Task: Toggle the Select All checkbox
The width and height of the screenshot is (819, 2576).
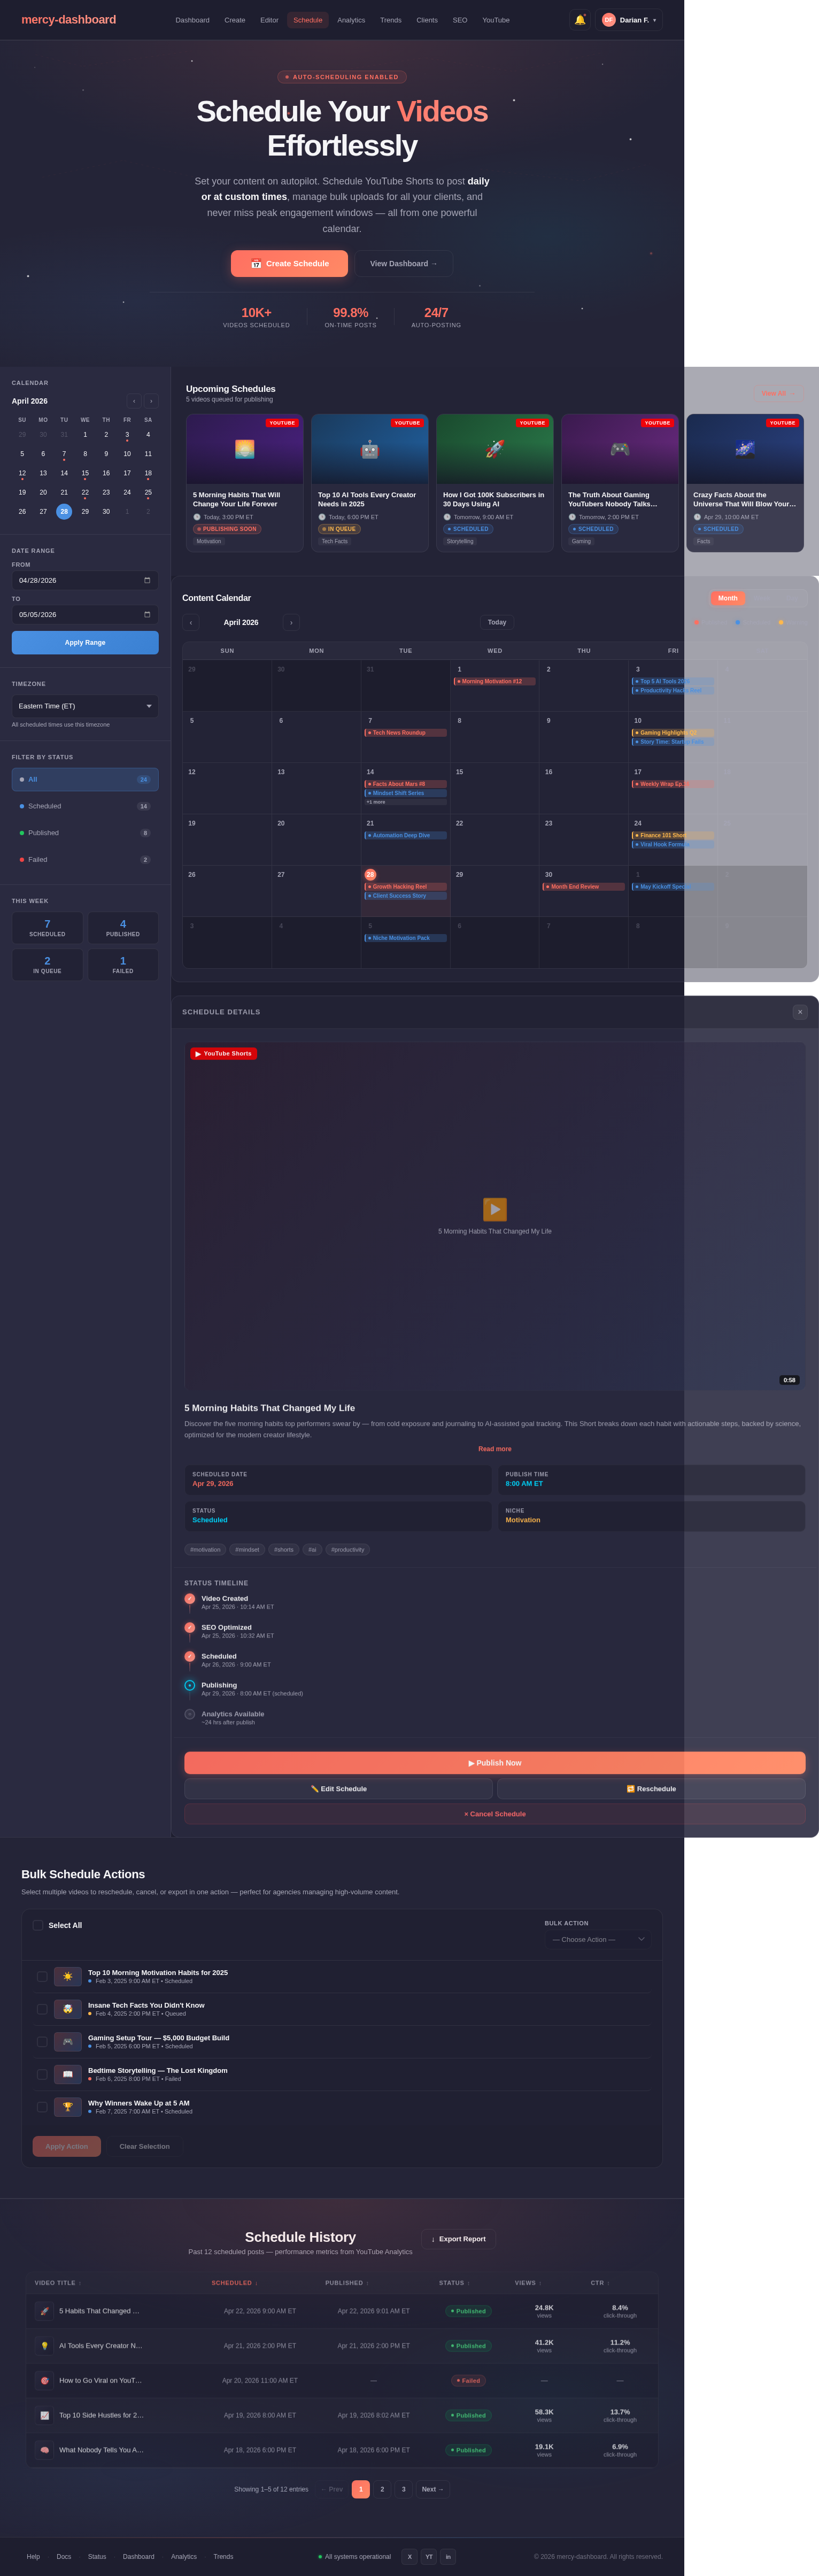Action: pos(38,1925)
